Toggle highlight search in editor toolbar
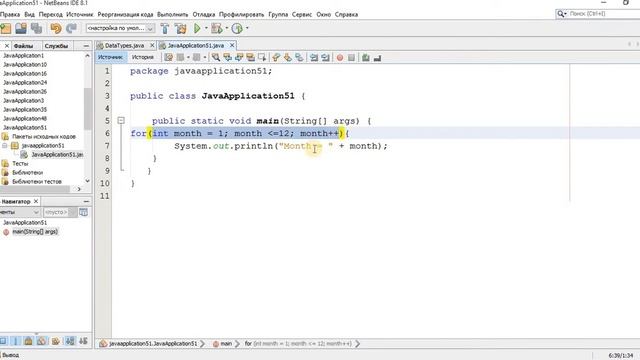 coord(251,58)
